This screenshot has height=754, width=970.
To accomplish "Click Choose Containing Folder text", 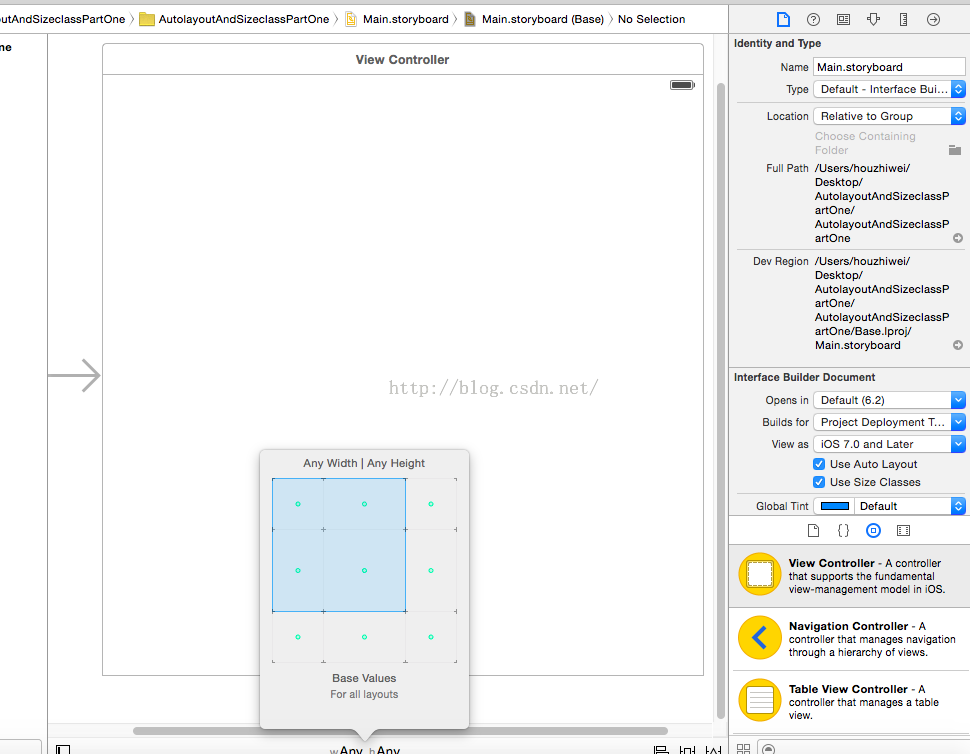I will pos(865,143).
